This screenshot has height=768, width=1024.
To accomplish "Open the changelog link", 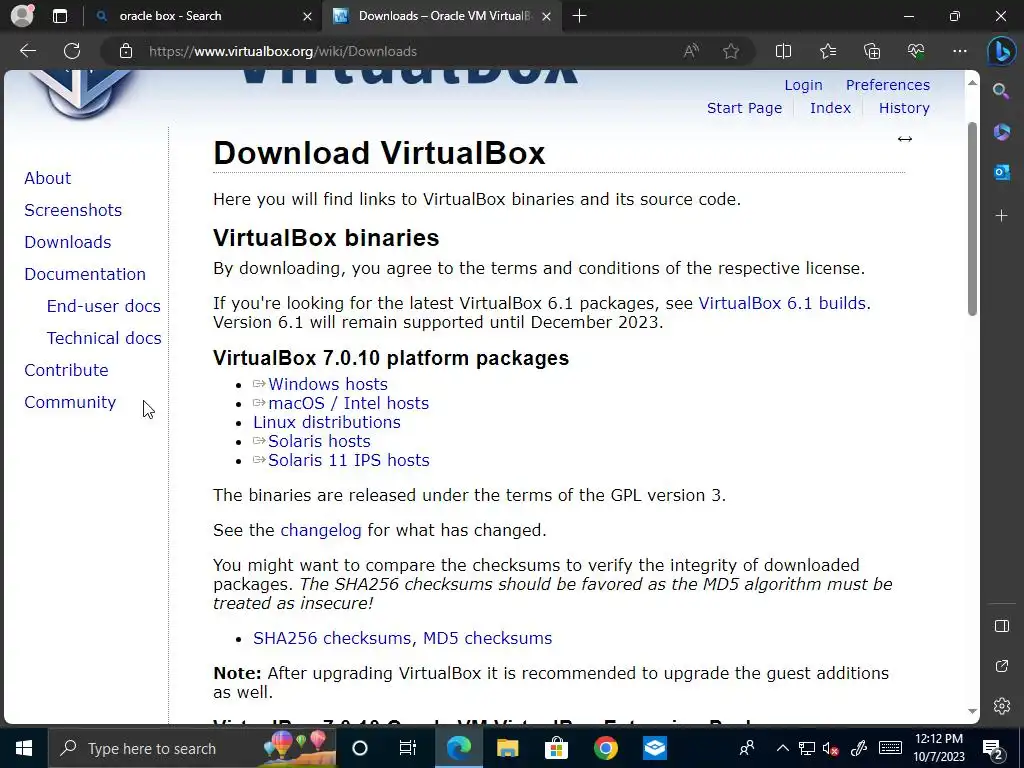I will click(x=321, y=530).
